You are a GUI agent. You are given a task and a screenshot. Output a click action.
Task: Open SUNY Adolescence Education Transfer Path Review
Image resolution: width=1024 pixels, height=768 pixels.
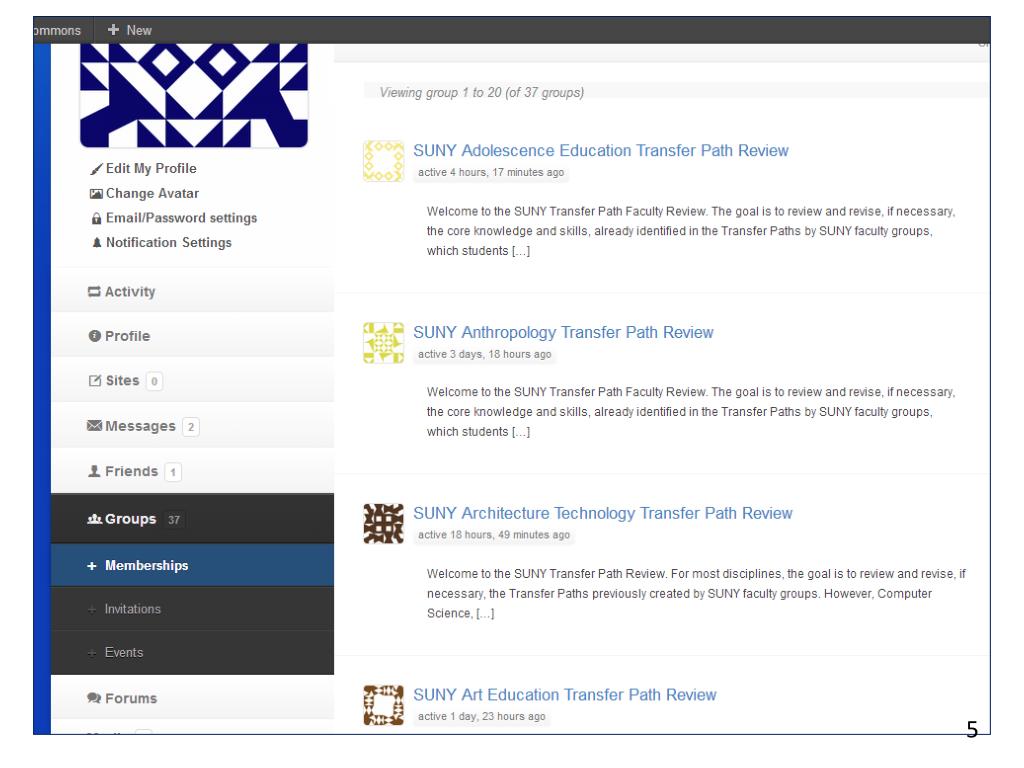pyautogui.click(x=601, y=151)
